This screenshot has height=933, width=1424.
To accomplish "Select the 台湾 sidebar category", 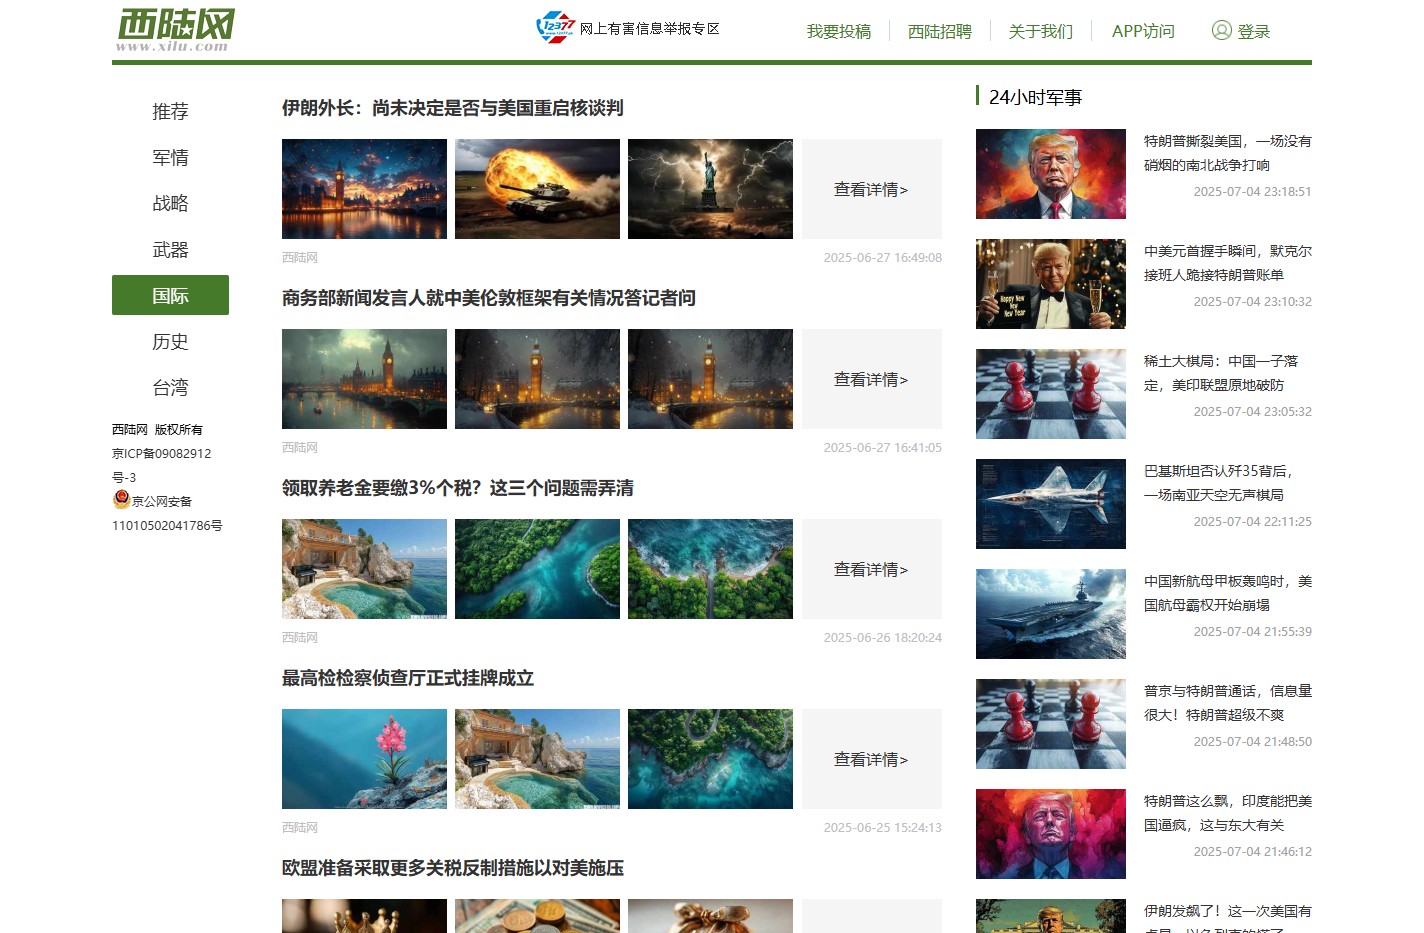I will (170, 387).
